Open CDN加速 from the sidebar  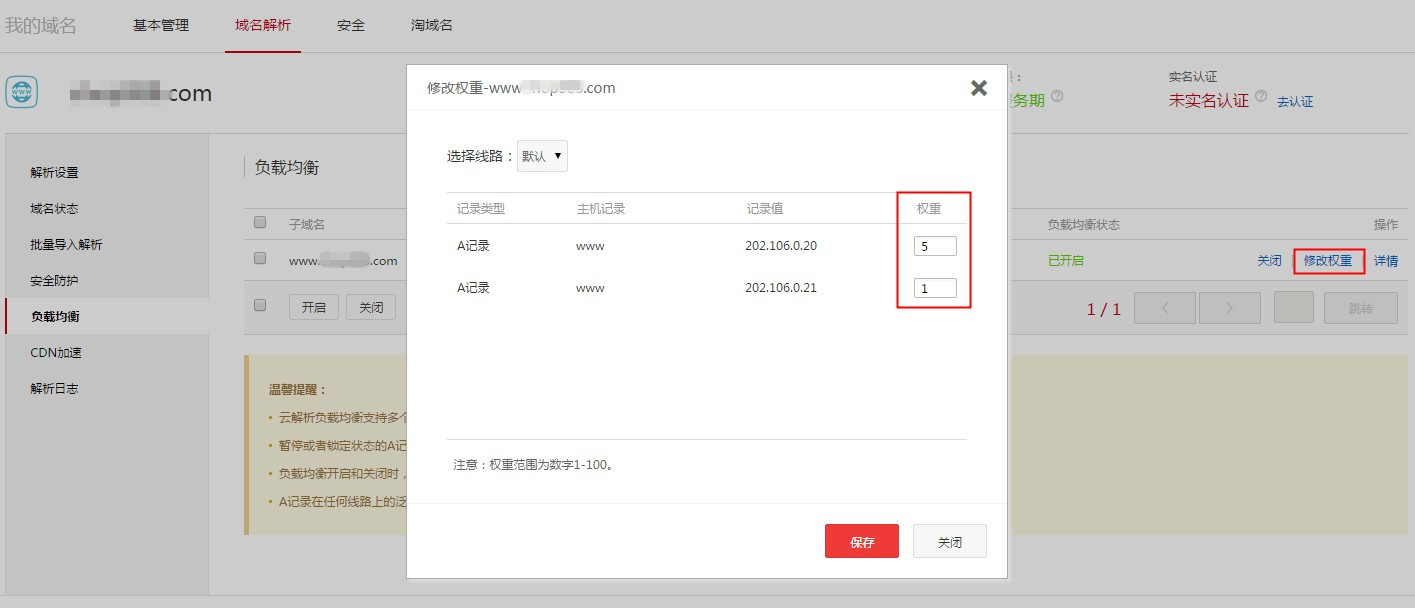[x=56, y=351]
